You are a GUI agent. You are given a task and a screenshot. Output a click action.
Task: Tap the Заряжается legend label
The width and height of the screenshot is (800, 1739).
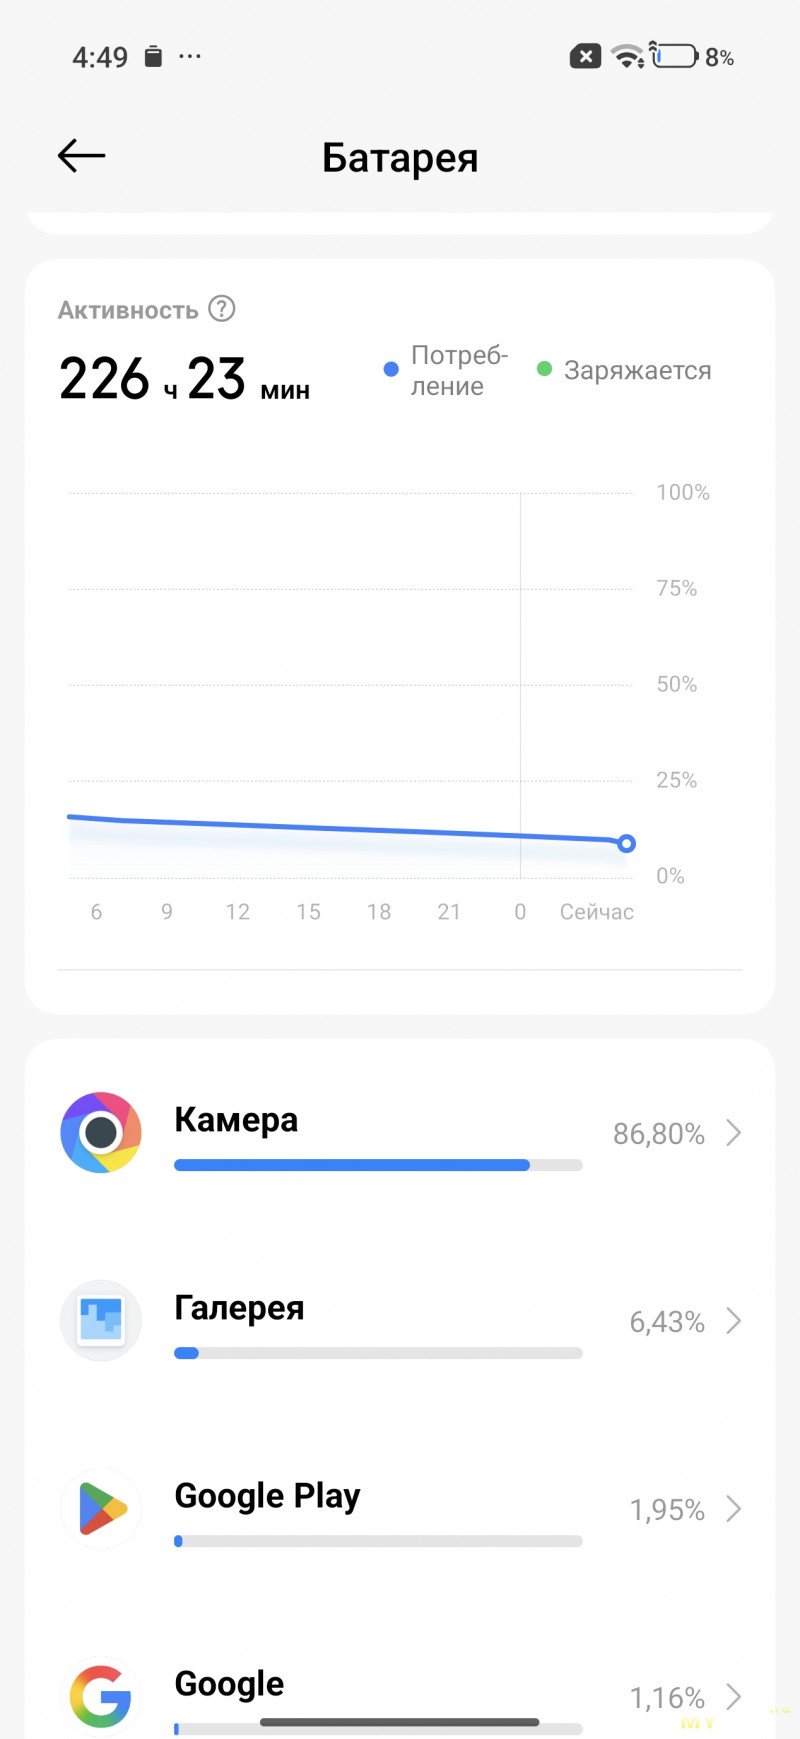click(637, 371)
